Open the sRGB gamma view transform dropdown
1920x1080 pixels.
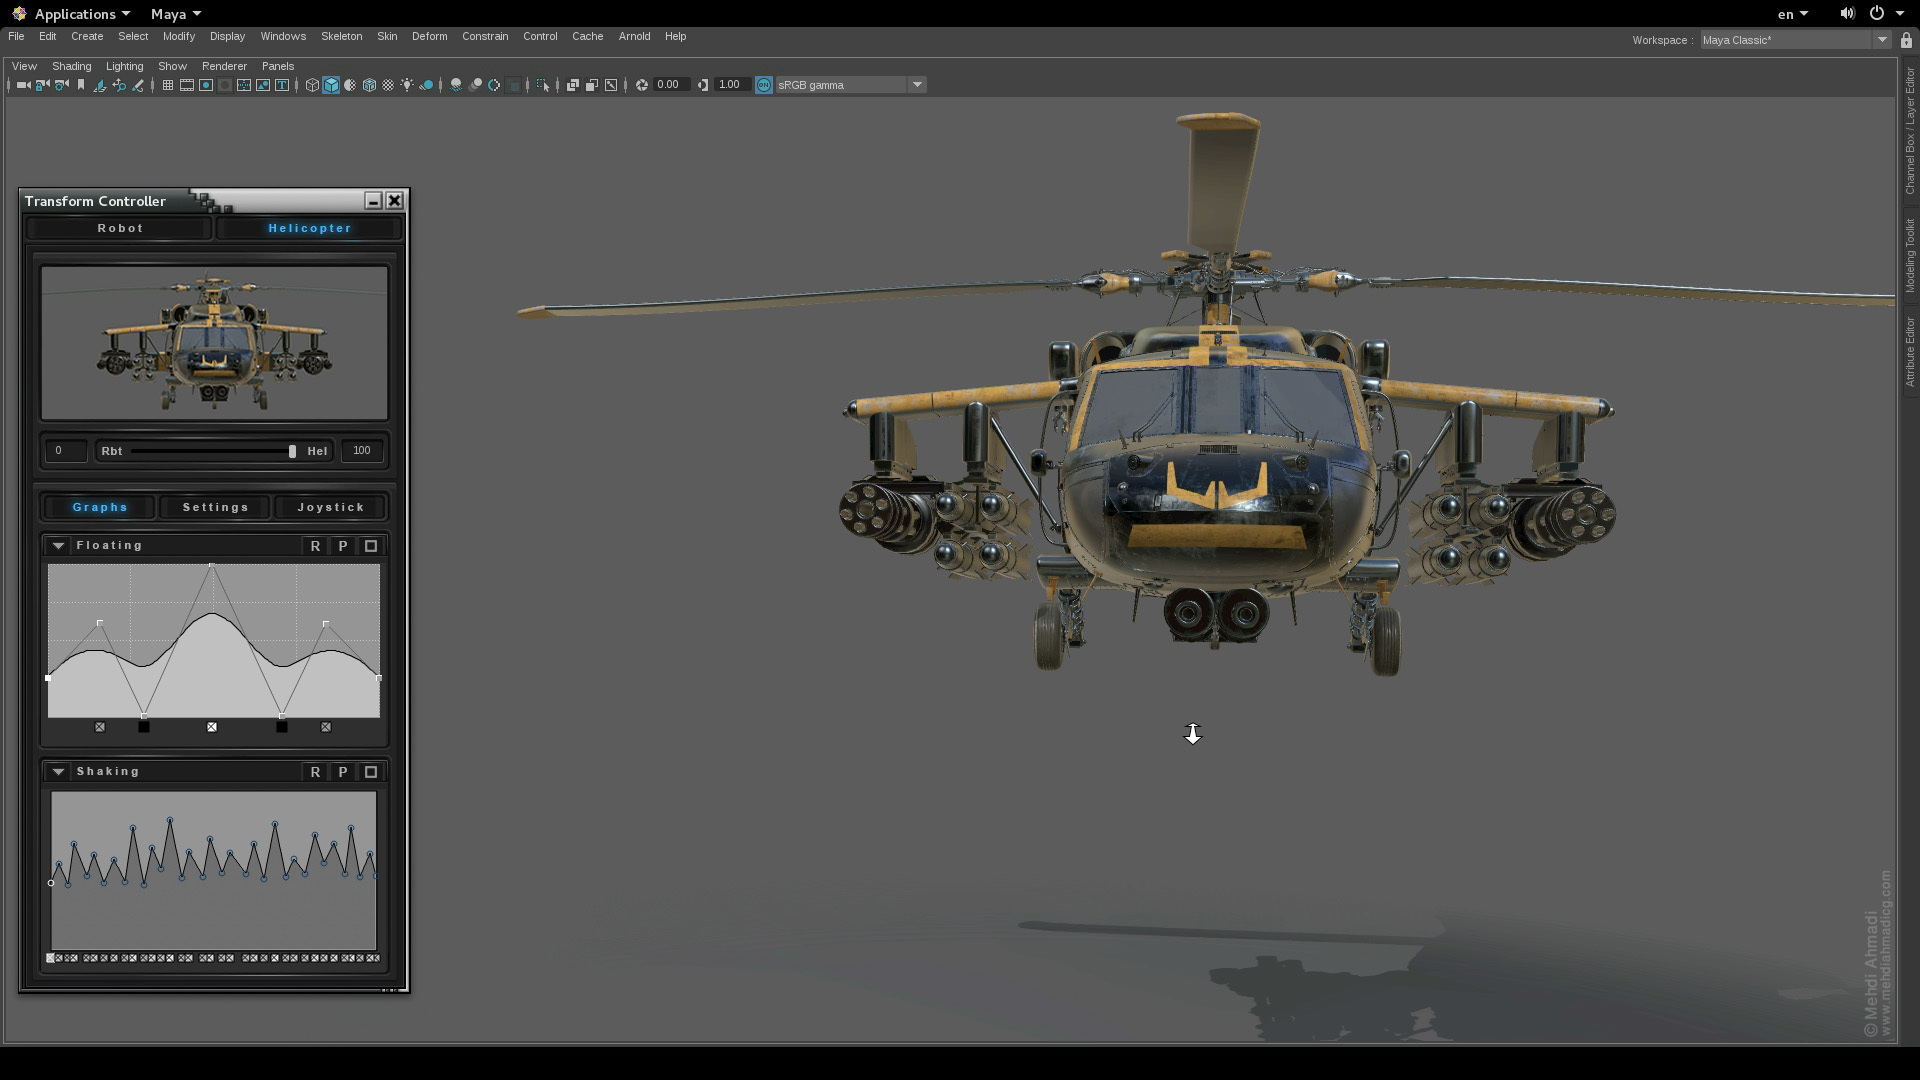point(917,85)
